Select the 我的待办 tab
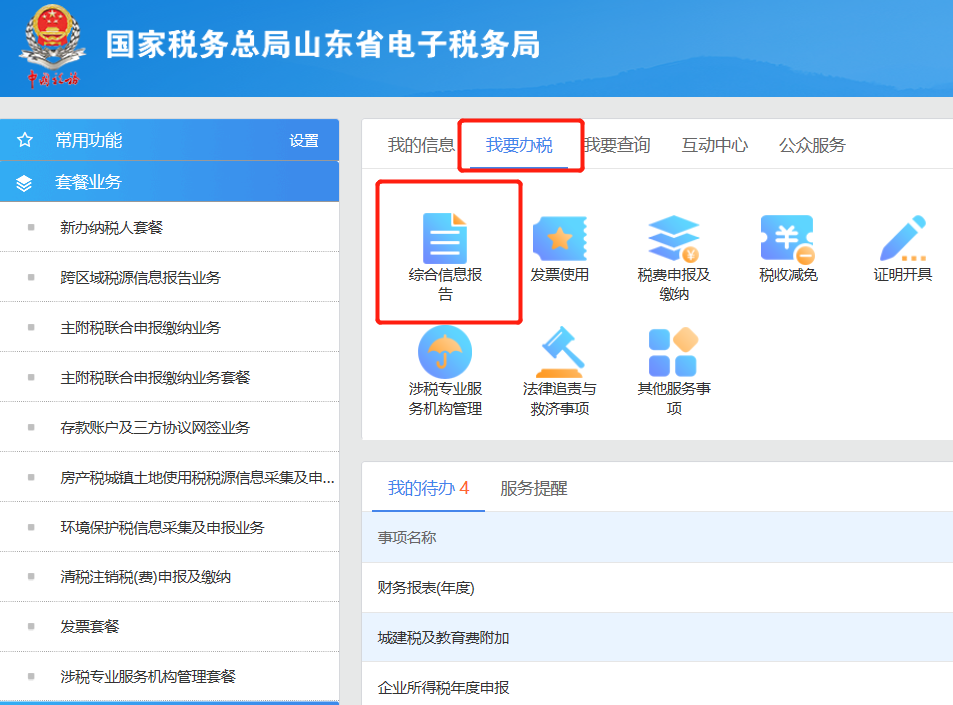The width and height of the screenshot is (953, 705). point(428,488)
